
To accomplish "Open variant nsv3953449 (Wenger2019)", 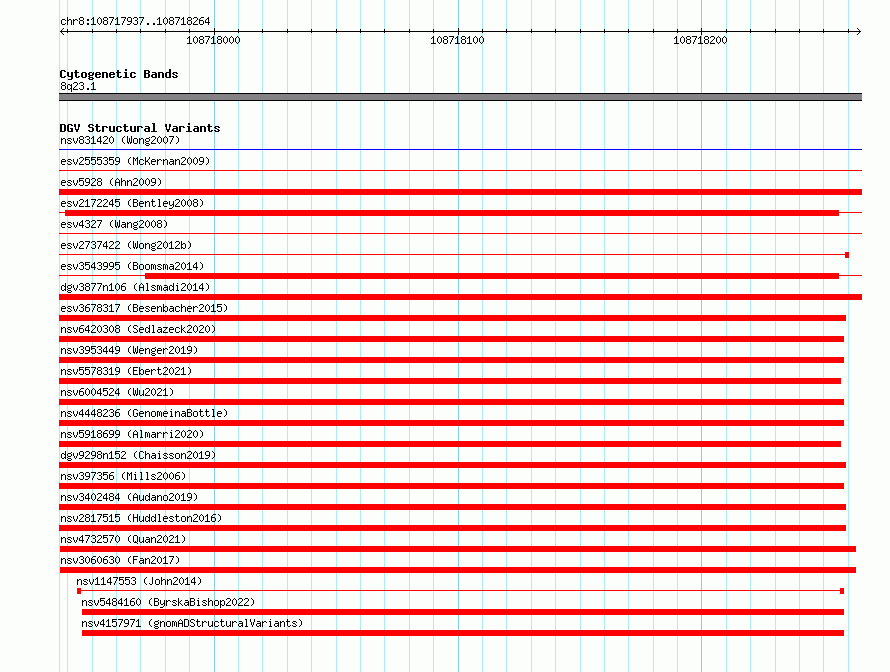I will click(129, 350).
